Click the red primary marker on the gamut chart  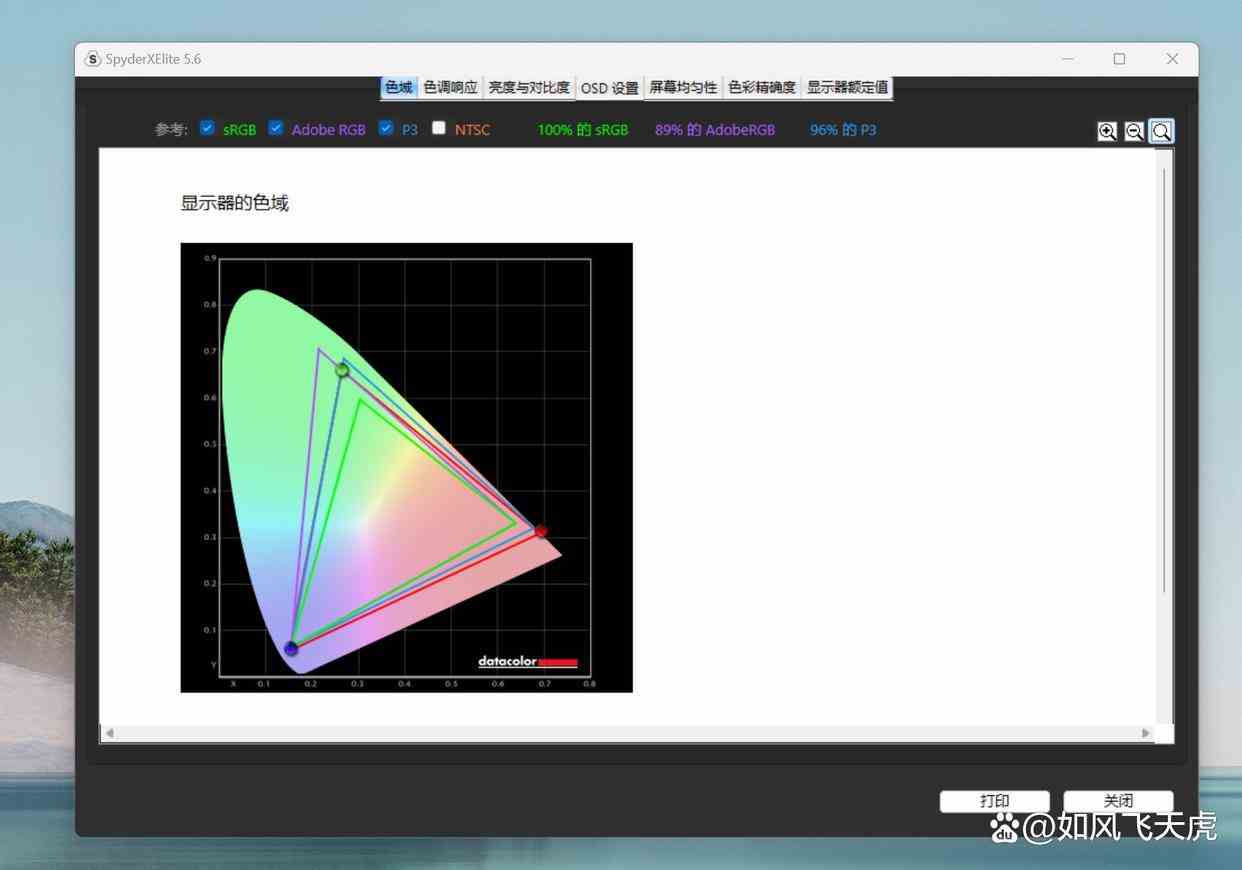pyautogui.click(x=540, y=531)
